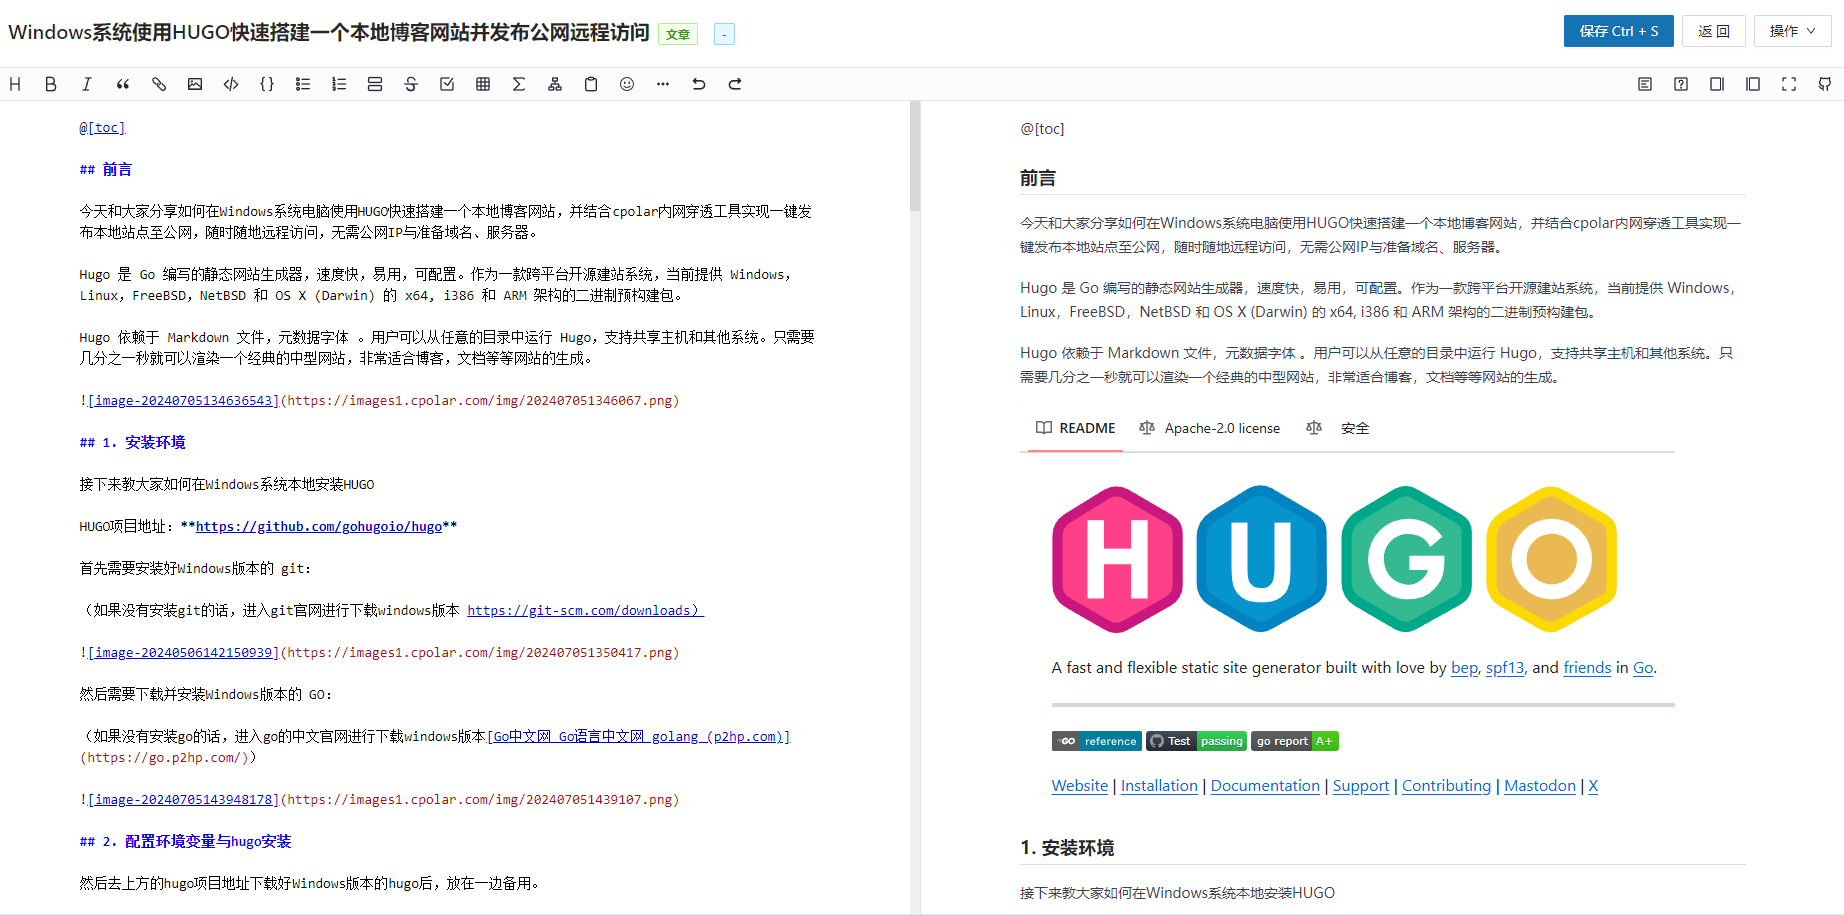Insert a task checklist item
This screenshot has height=915, width=1844.
tap(447, 84)
